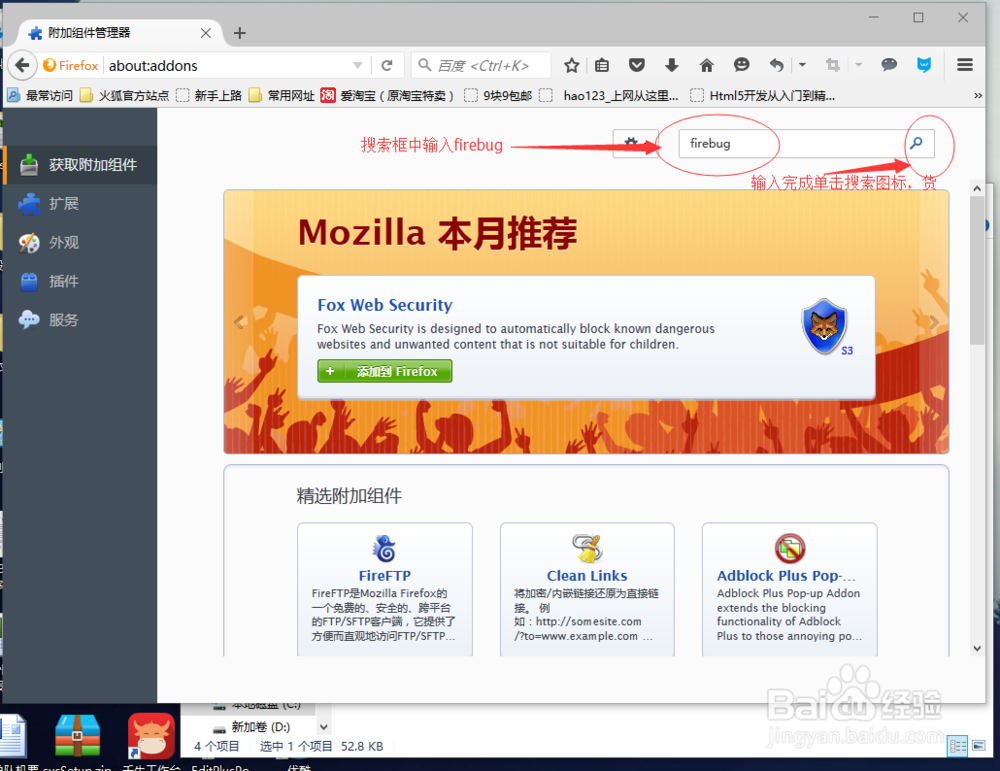The width and height of the screenshot is (1000, 771).
Task: Click the add-ons page vertical scrollbar thumb
Action: [x=977, y=270]
